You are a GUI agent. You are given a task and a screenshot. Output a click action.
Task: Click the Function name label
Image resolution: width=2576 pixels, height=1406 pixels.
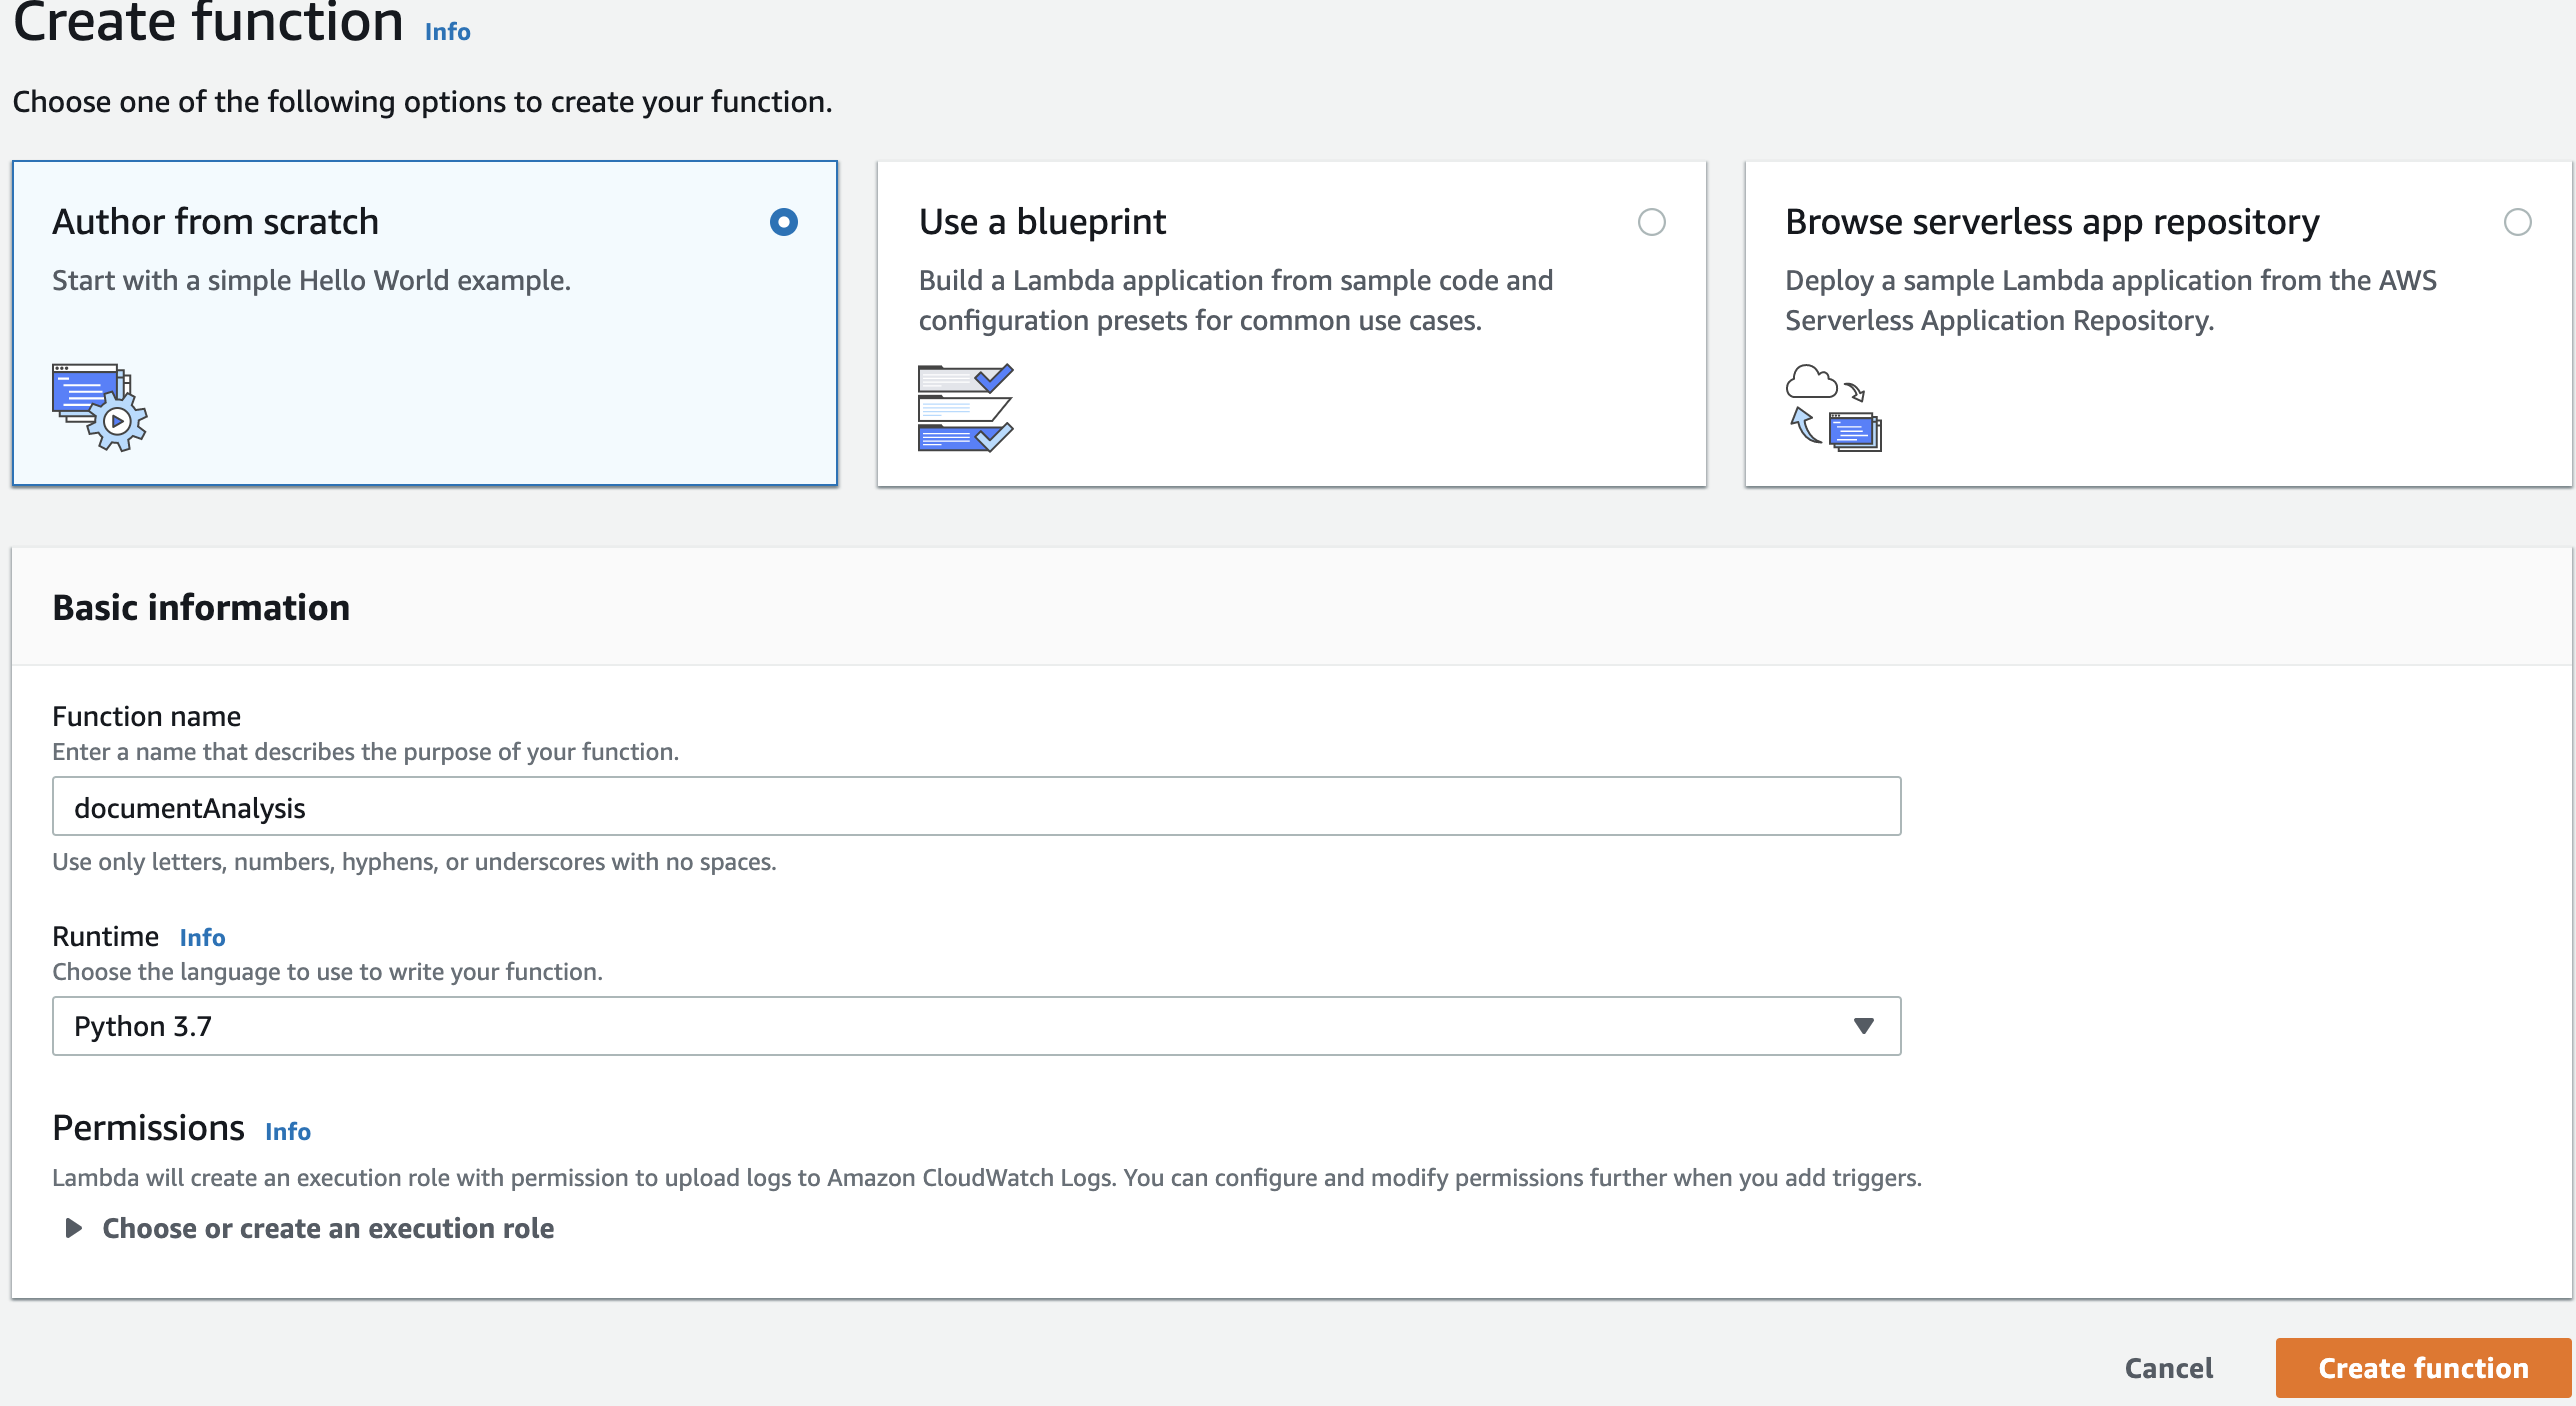(x=146, y=717)
